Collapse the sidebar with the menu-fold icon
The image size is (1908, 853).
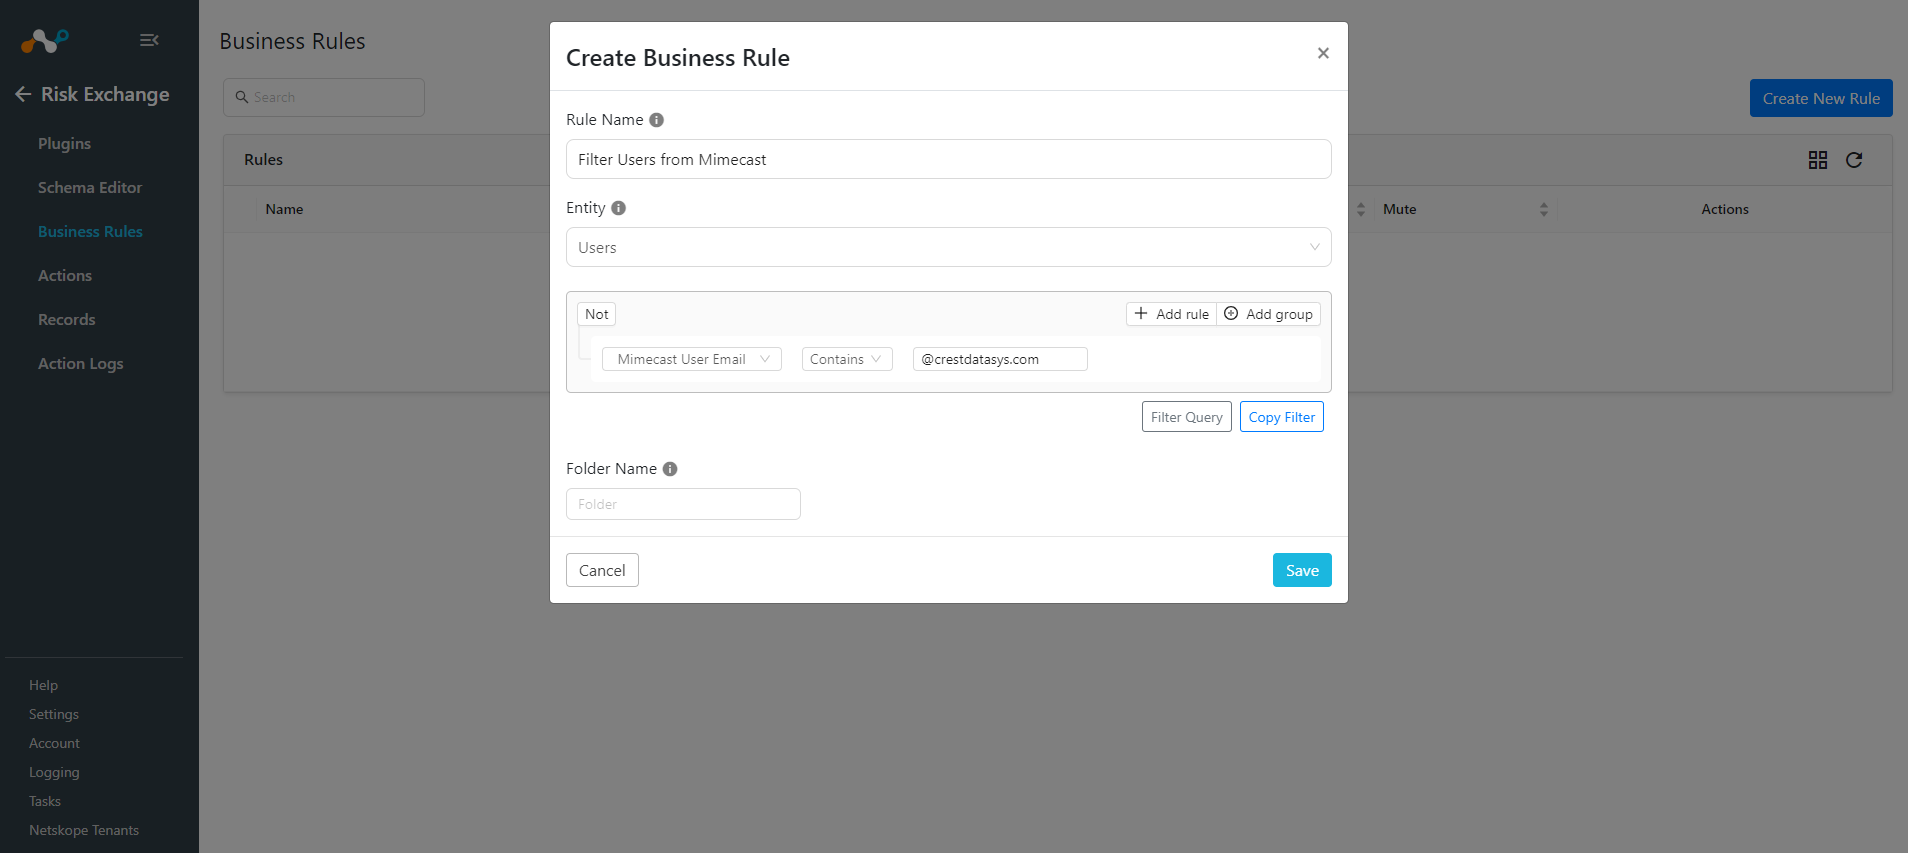pyautogui.click(x=149, y=40)
